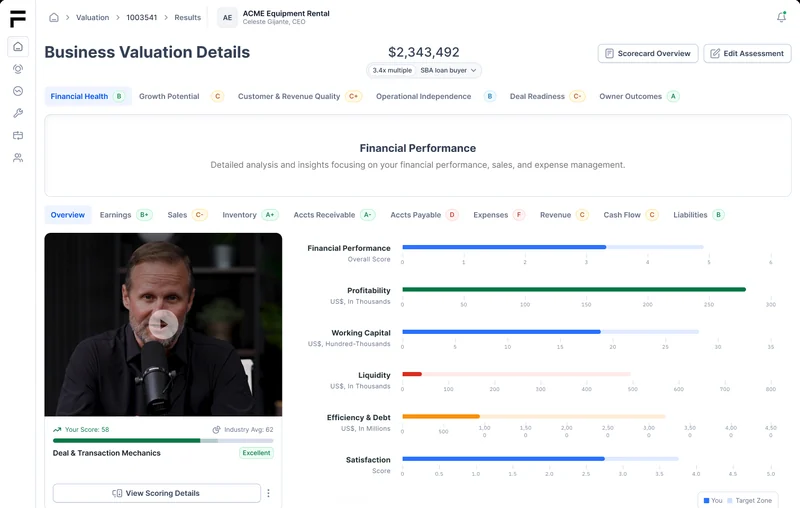Open the target icon in the sidebar
Screen dimensions: 800x508
coord(18,69)
